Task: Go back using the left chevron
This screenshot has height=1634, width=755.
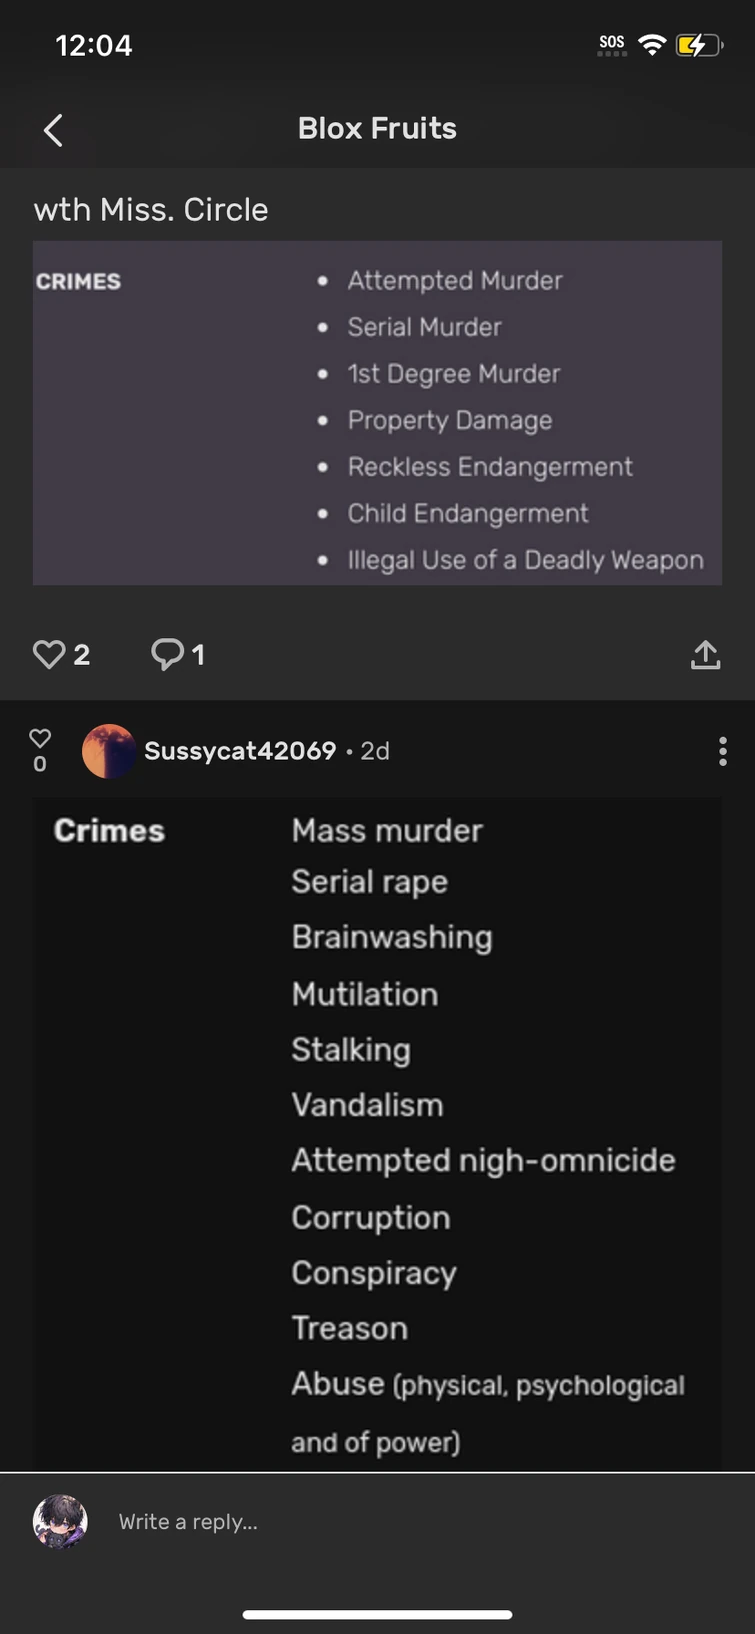Action: click(54, 130)
